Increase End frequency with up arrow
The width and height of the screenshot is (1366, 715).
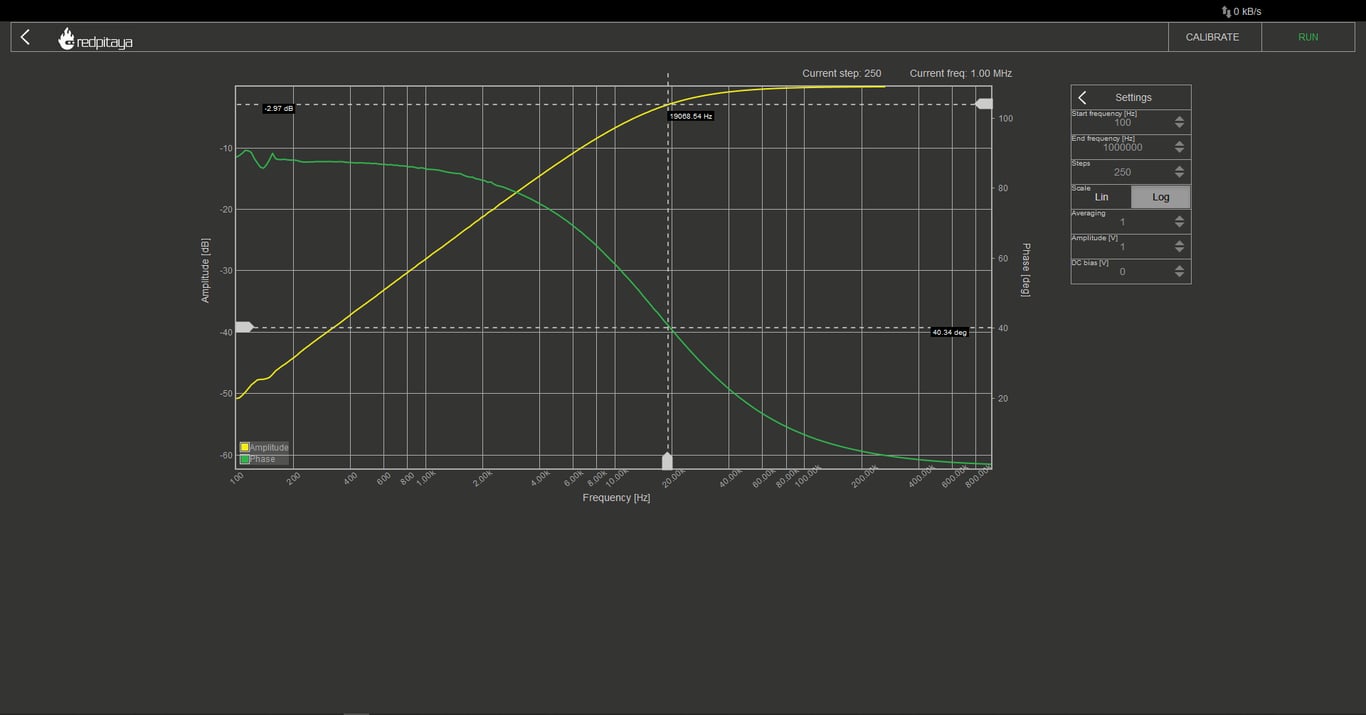[x=1179, y=143]
